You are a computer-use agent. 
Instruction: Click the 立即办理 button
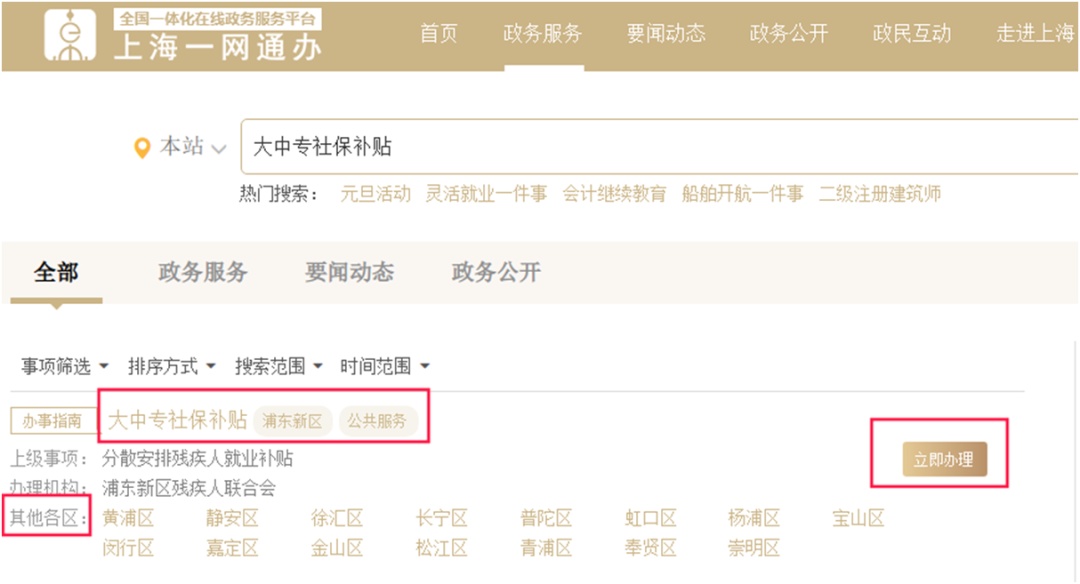944,461
